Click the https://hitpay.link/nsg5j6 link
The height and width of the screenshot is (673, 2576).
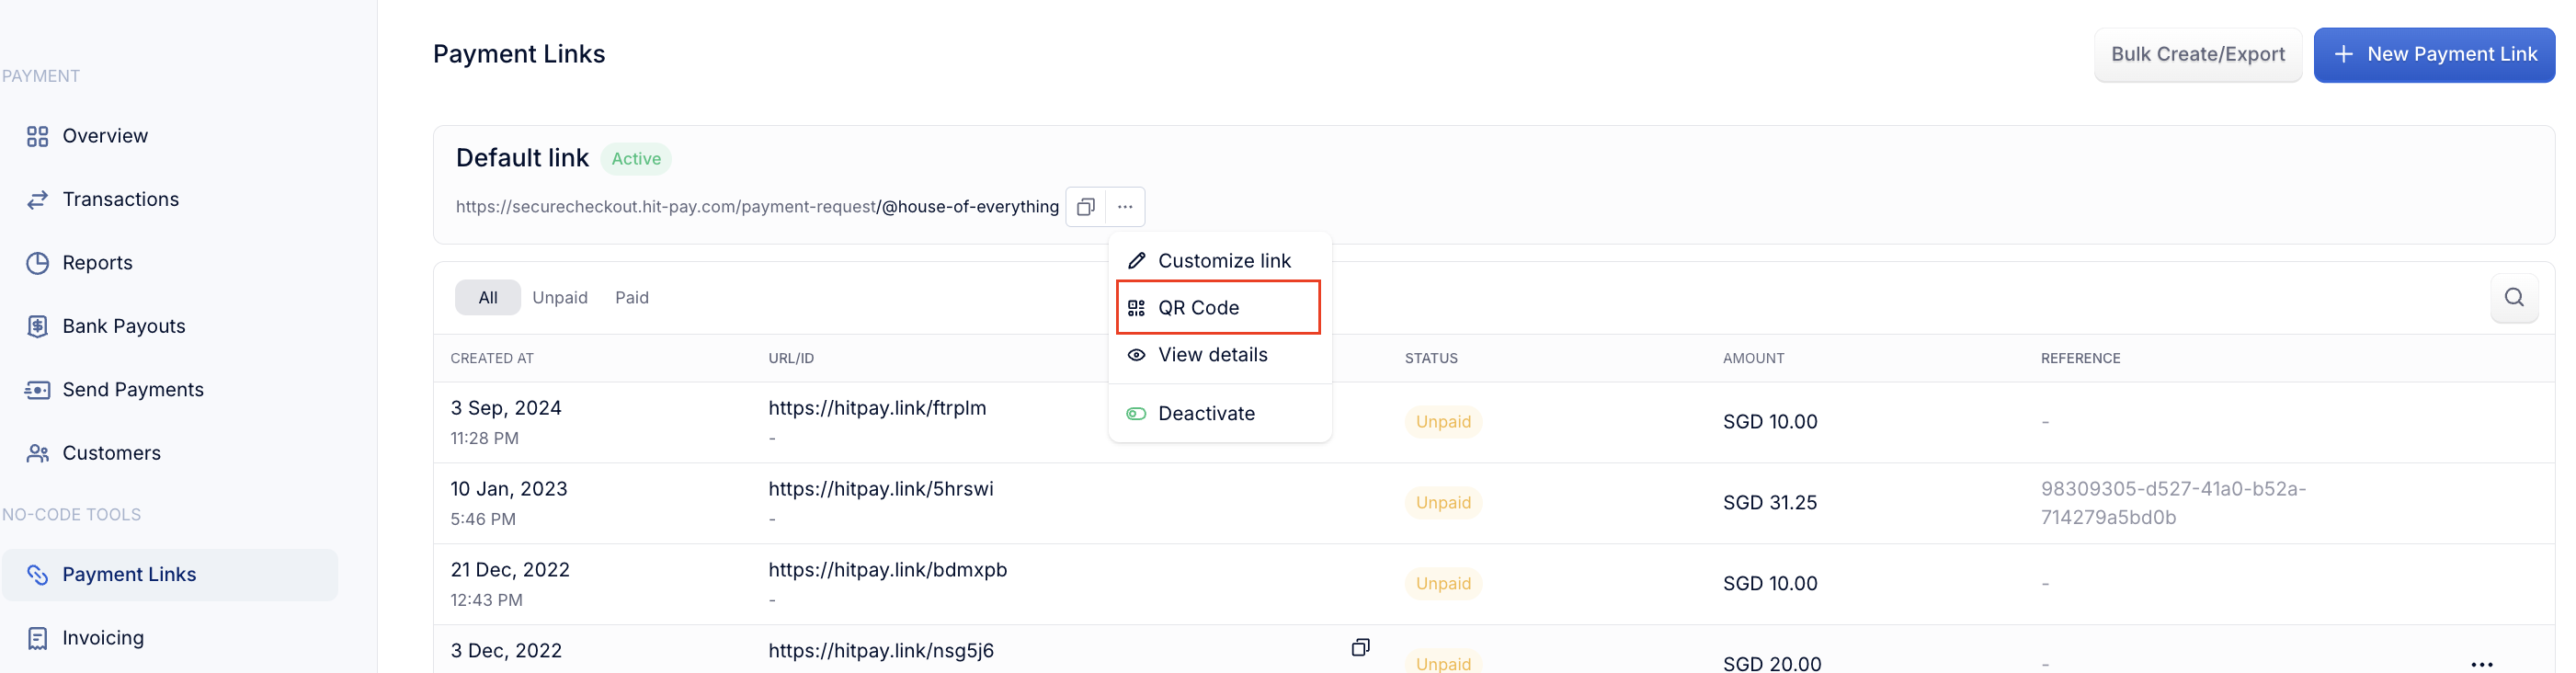tap(880, 651)
